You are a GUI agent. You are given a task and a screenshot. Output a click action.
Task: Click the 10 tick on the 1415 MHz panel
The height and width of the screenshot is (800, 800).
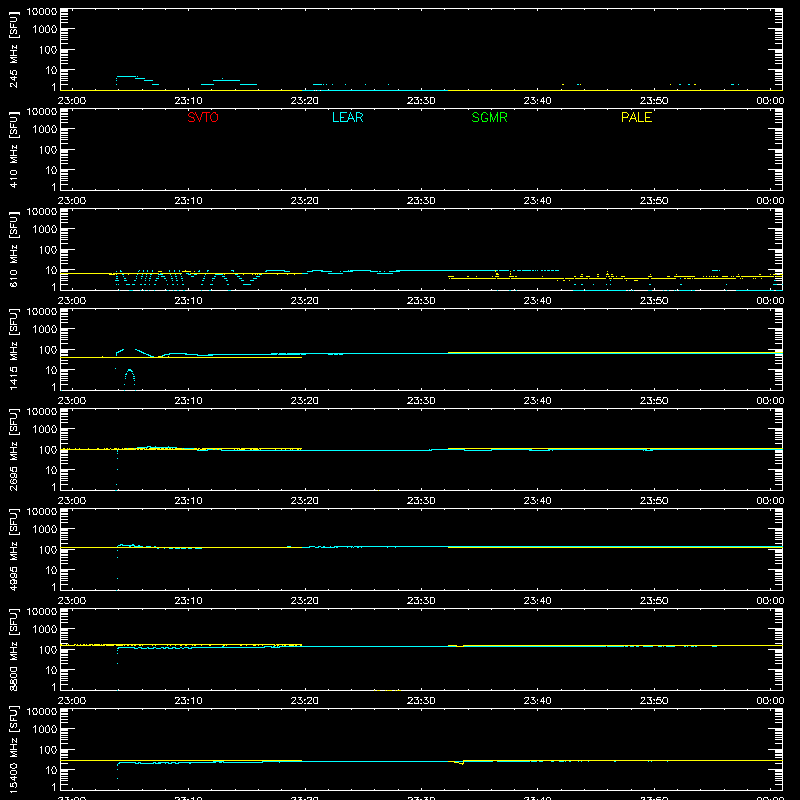(x=51, y=370)
